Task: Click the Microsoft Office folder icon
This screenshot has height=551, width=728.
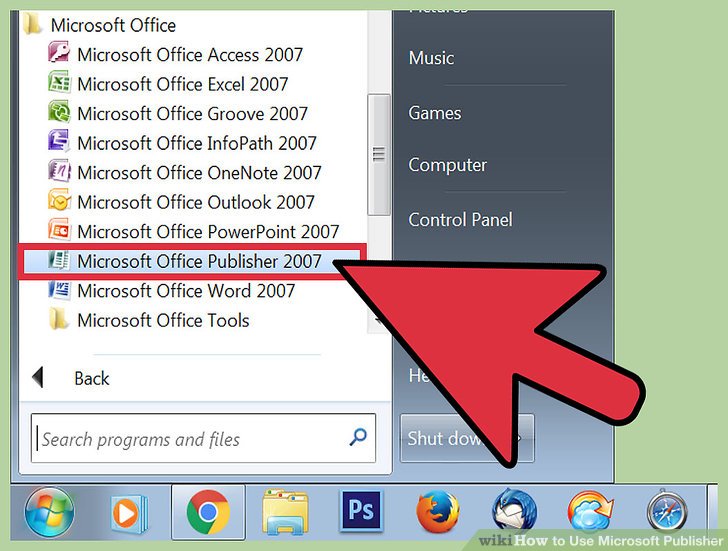Action: tap(32, 24)
